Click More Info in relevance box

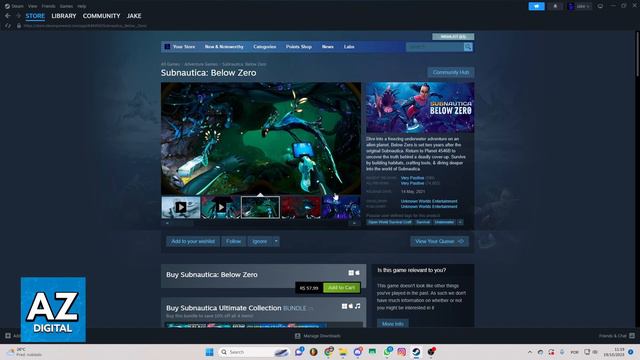pos(393,323)
